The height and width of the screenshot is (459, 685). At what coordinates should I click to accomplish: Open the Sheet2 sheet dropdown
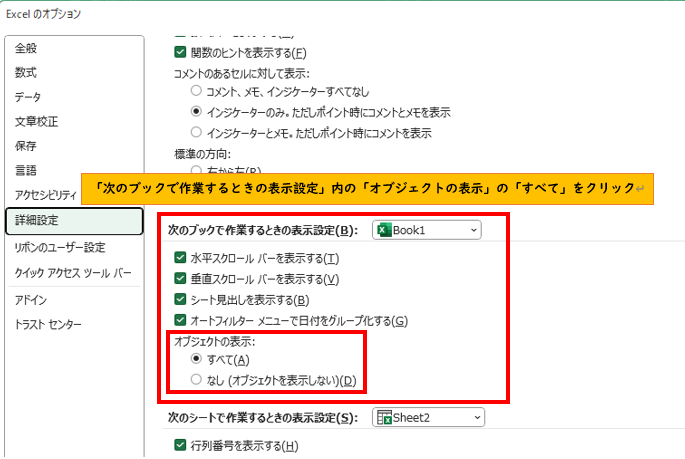click(428, 418)
